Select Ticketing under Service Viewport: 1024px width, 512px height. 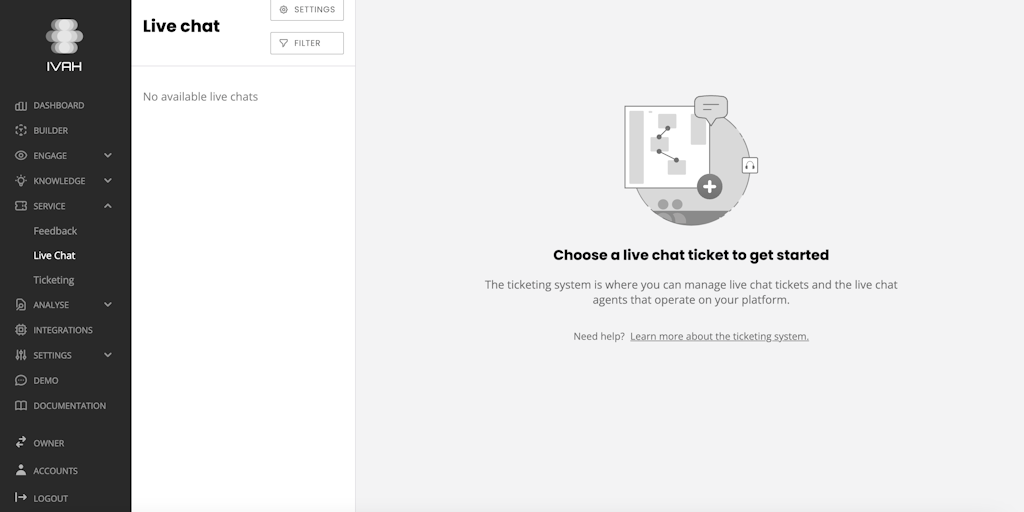pyautogui.click(x=54, y=280)
